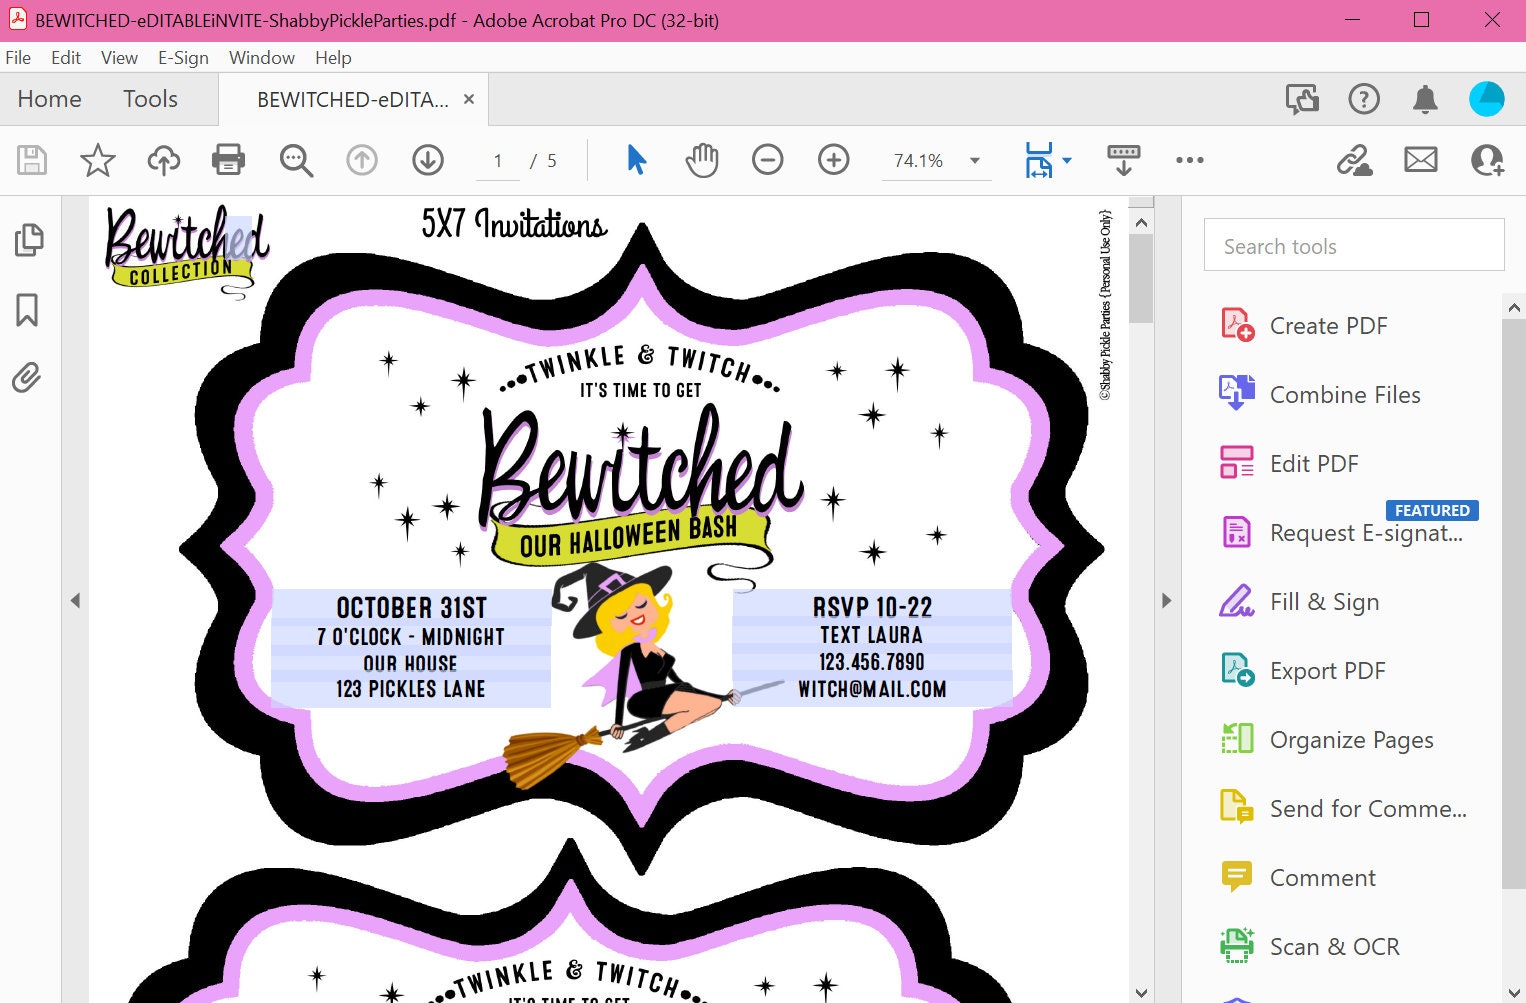Share a link to file

click(x=1355, y=160)
